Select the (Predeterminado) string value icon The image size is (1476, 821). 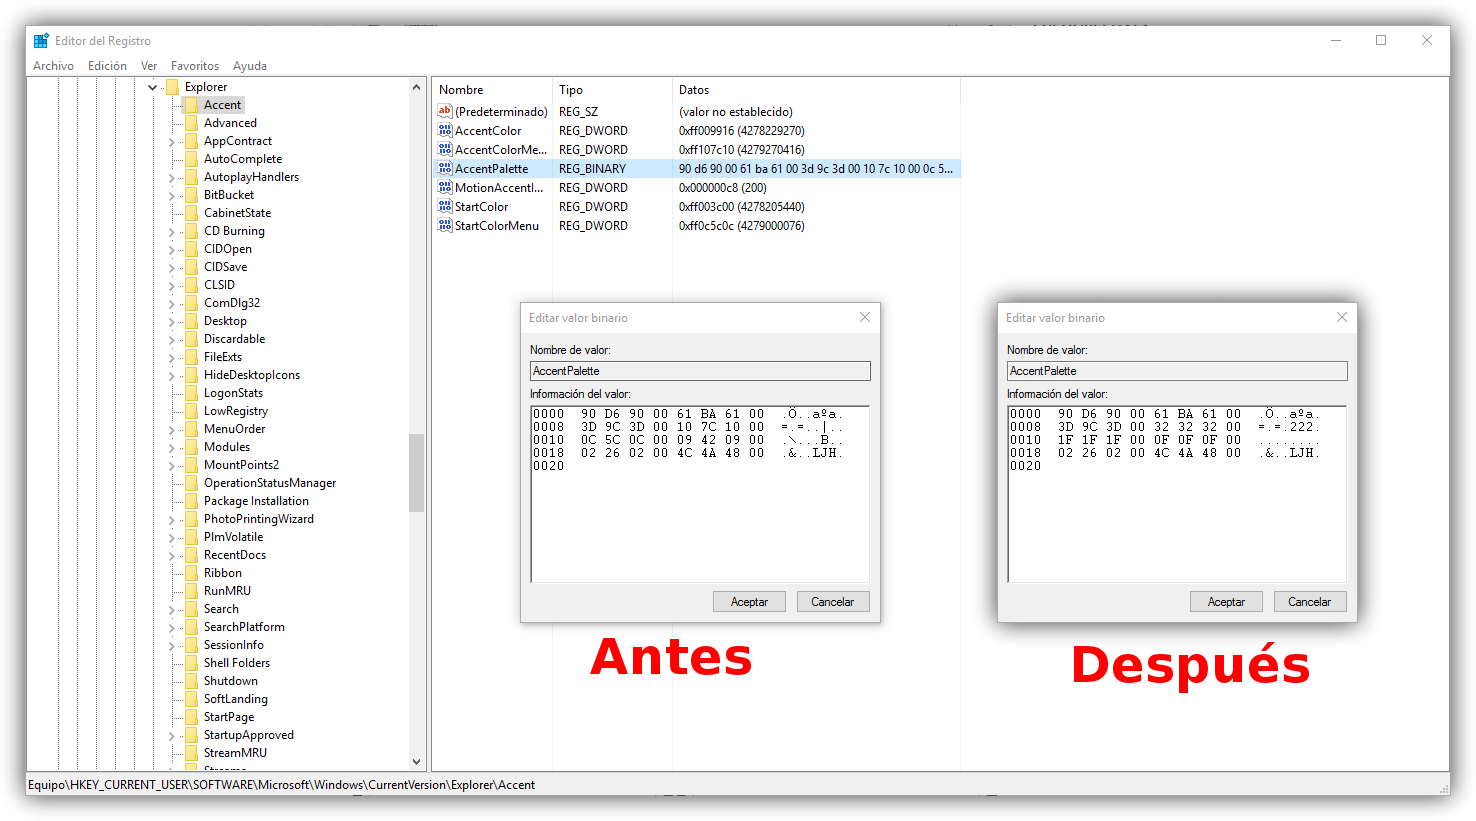tap(445, 111)
